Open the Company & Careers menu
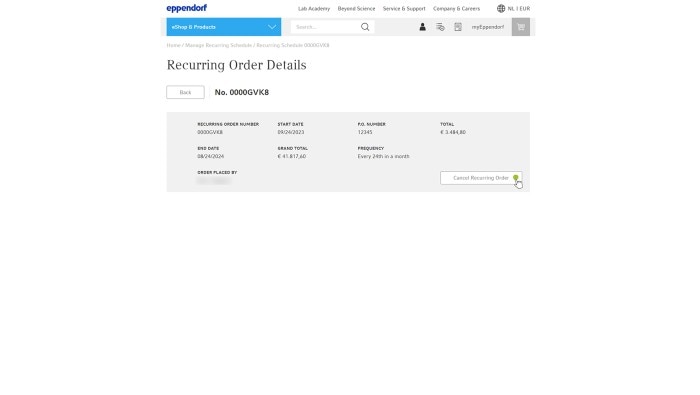The image size is (700, 395). tap(456, 8)
